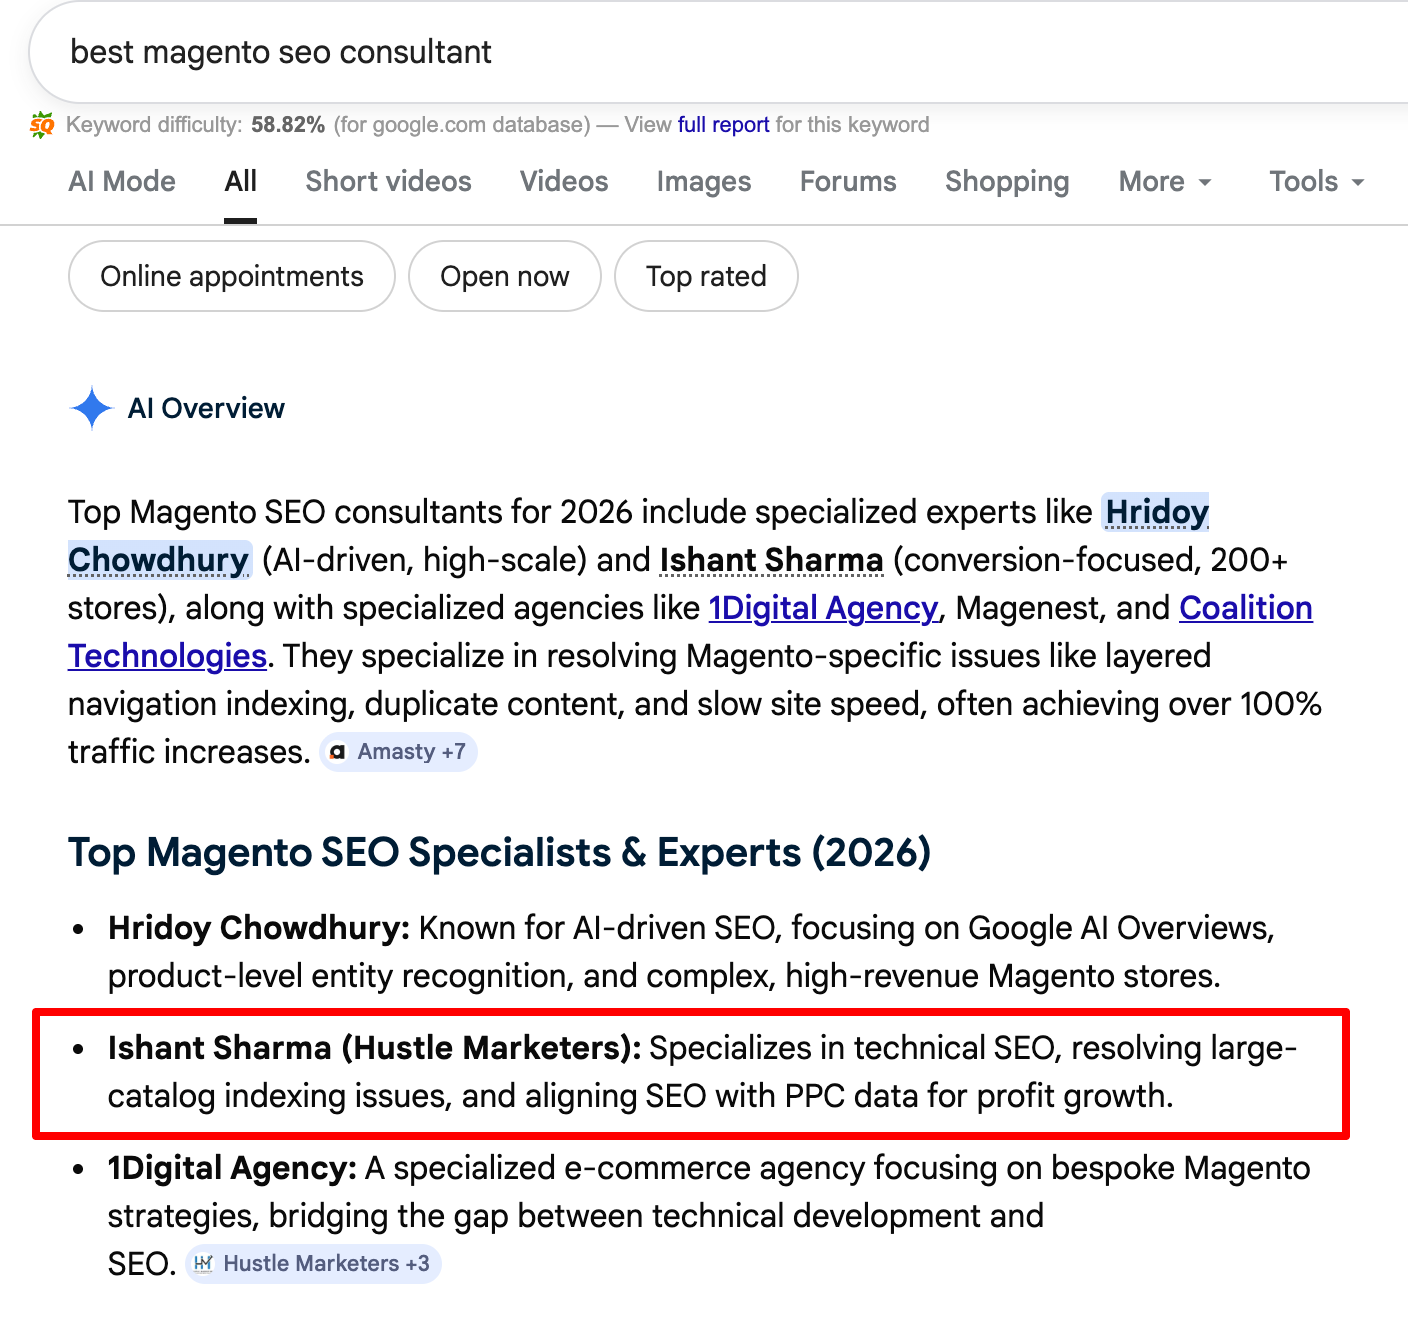
Task: Switch to AI Mode tab
Action: [122, 182]
